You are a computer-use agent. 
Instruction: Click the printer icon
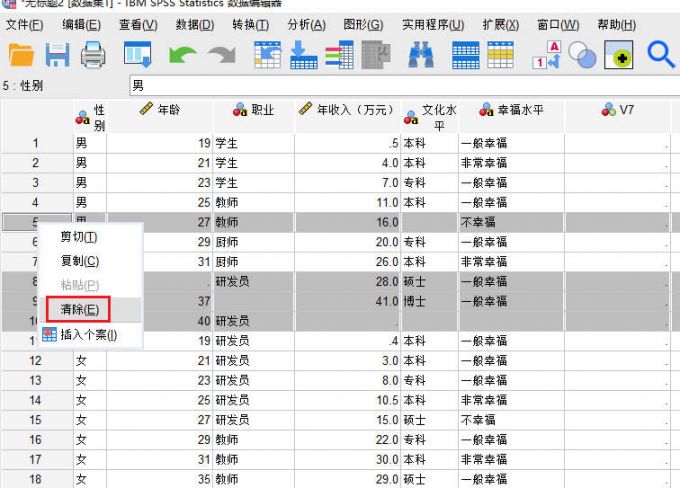pos(93,55)
